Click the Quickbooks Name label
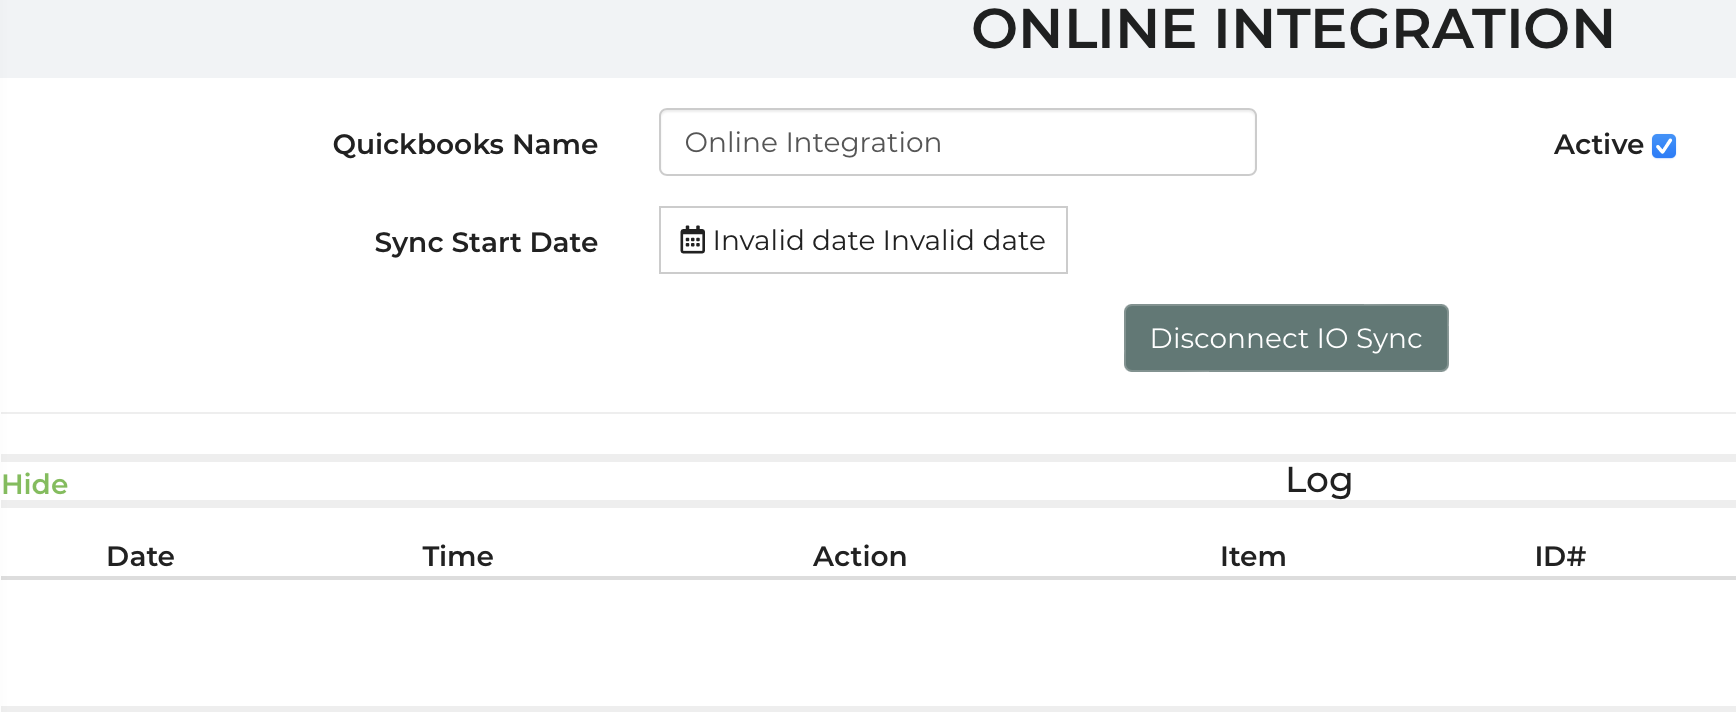This screenshot has height=712, width=1736. tap(465, 145)
